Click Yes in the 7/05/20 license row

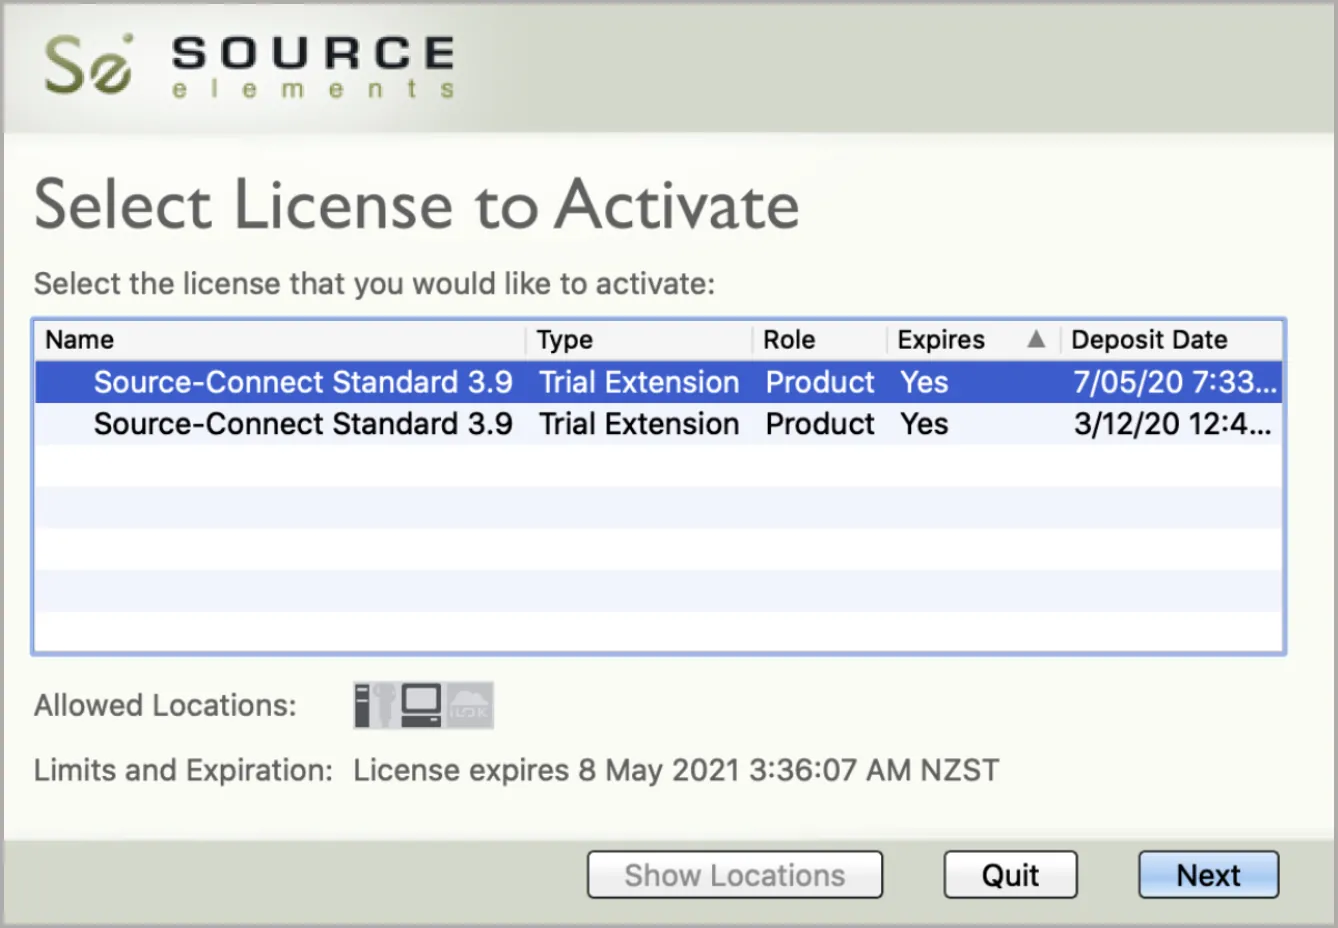tap(924, 382)
